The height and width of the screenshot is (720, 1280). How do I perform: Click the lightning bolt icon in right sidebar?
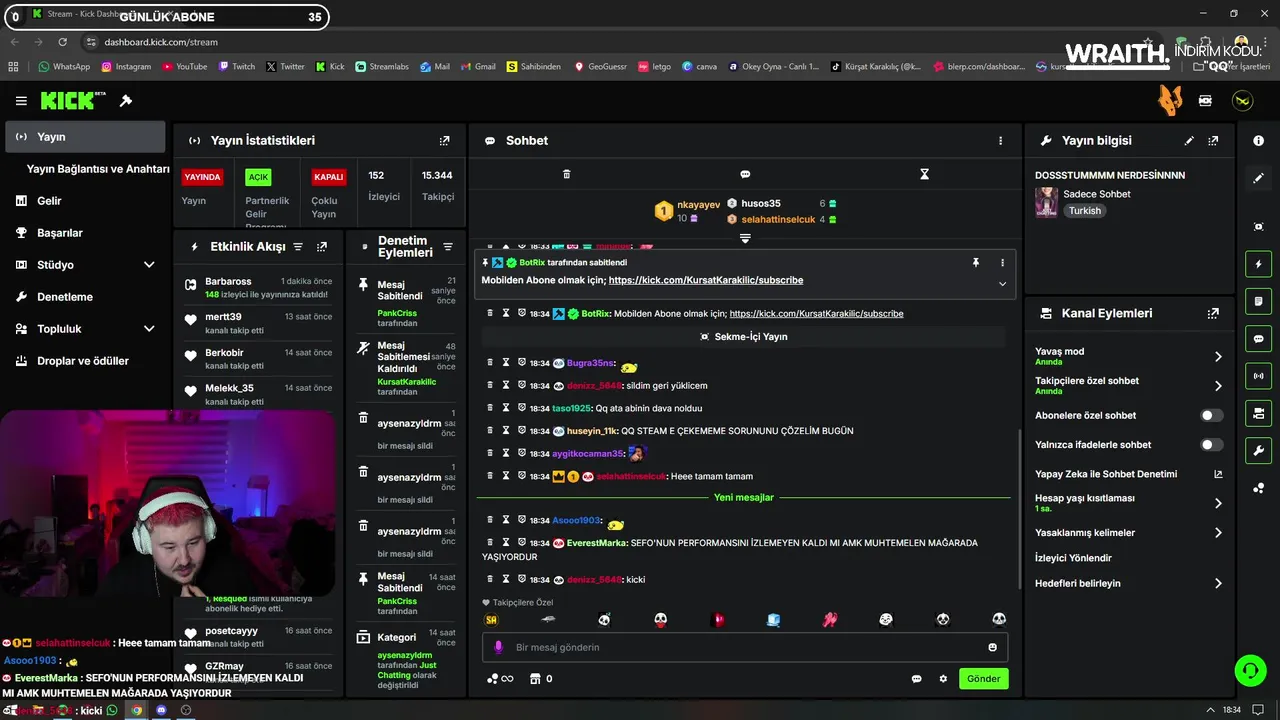[x=1259, y=264]
